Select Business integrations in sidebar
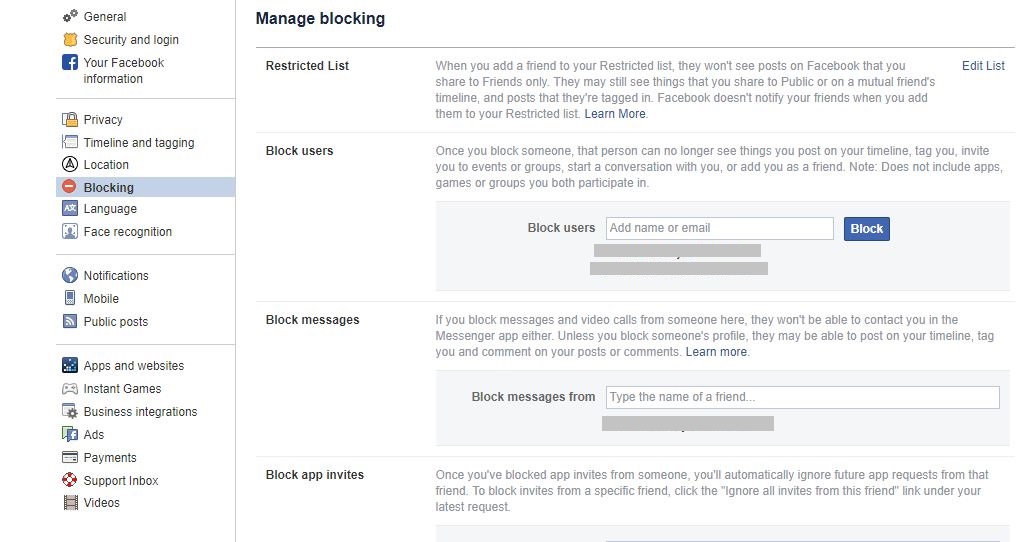 click(140, 411)
